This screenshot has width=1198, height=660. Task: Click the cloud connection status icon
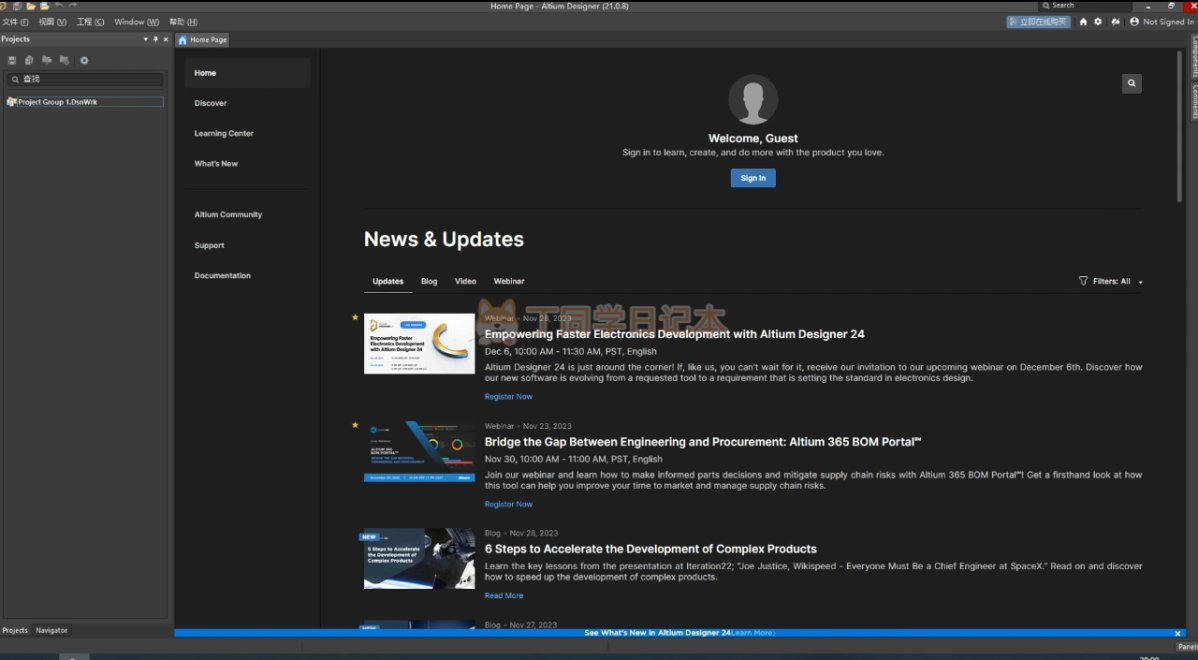click(1115, 22)
